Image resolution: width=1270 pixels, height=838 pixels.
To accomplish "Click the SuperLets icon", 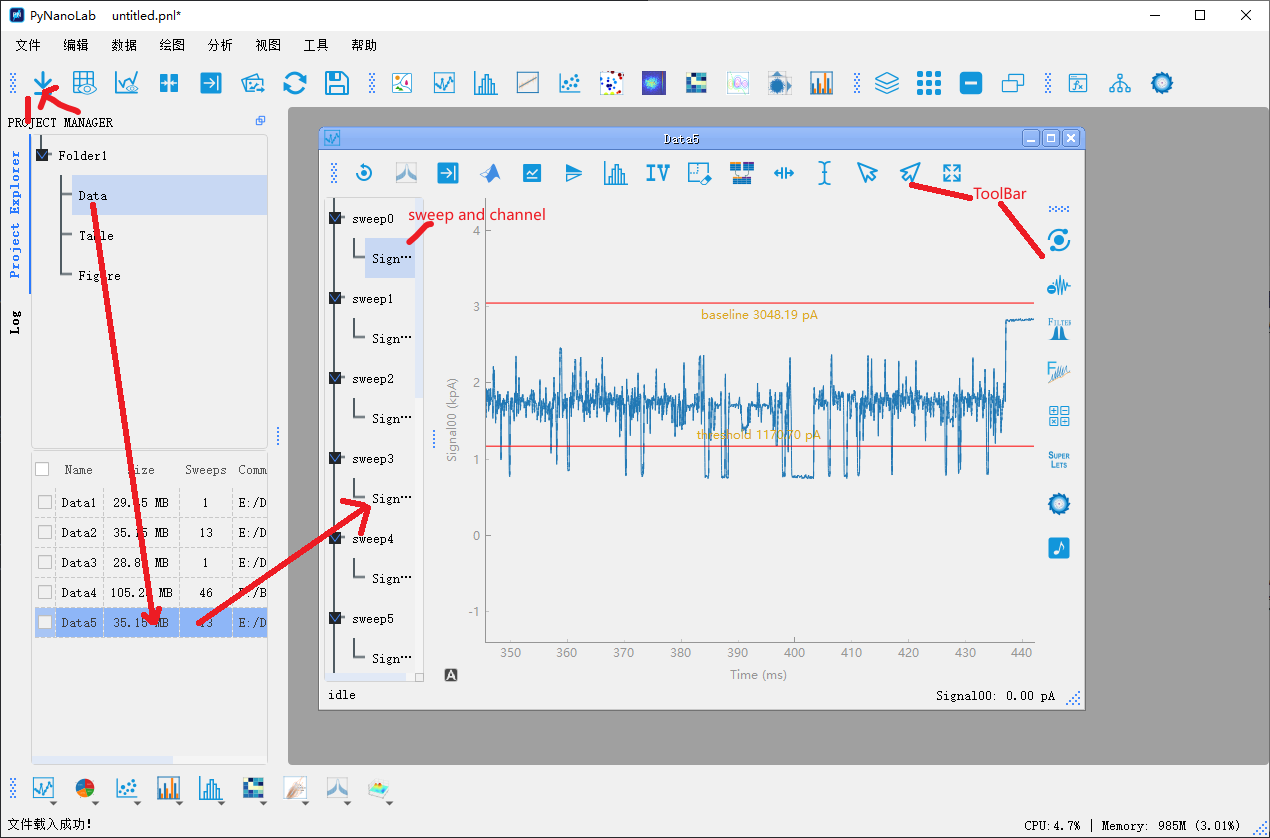I will point(1059,460).
